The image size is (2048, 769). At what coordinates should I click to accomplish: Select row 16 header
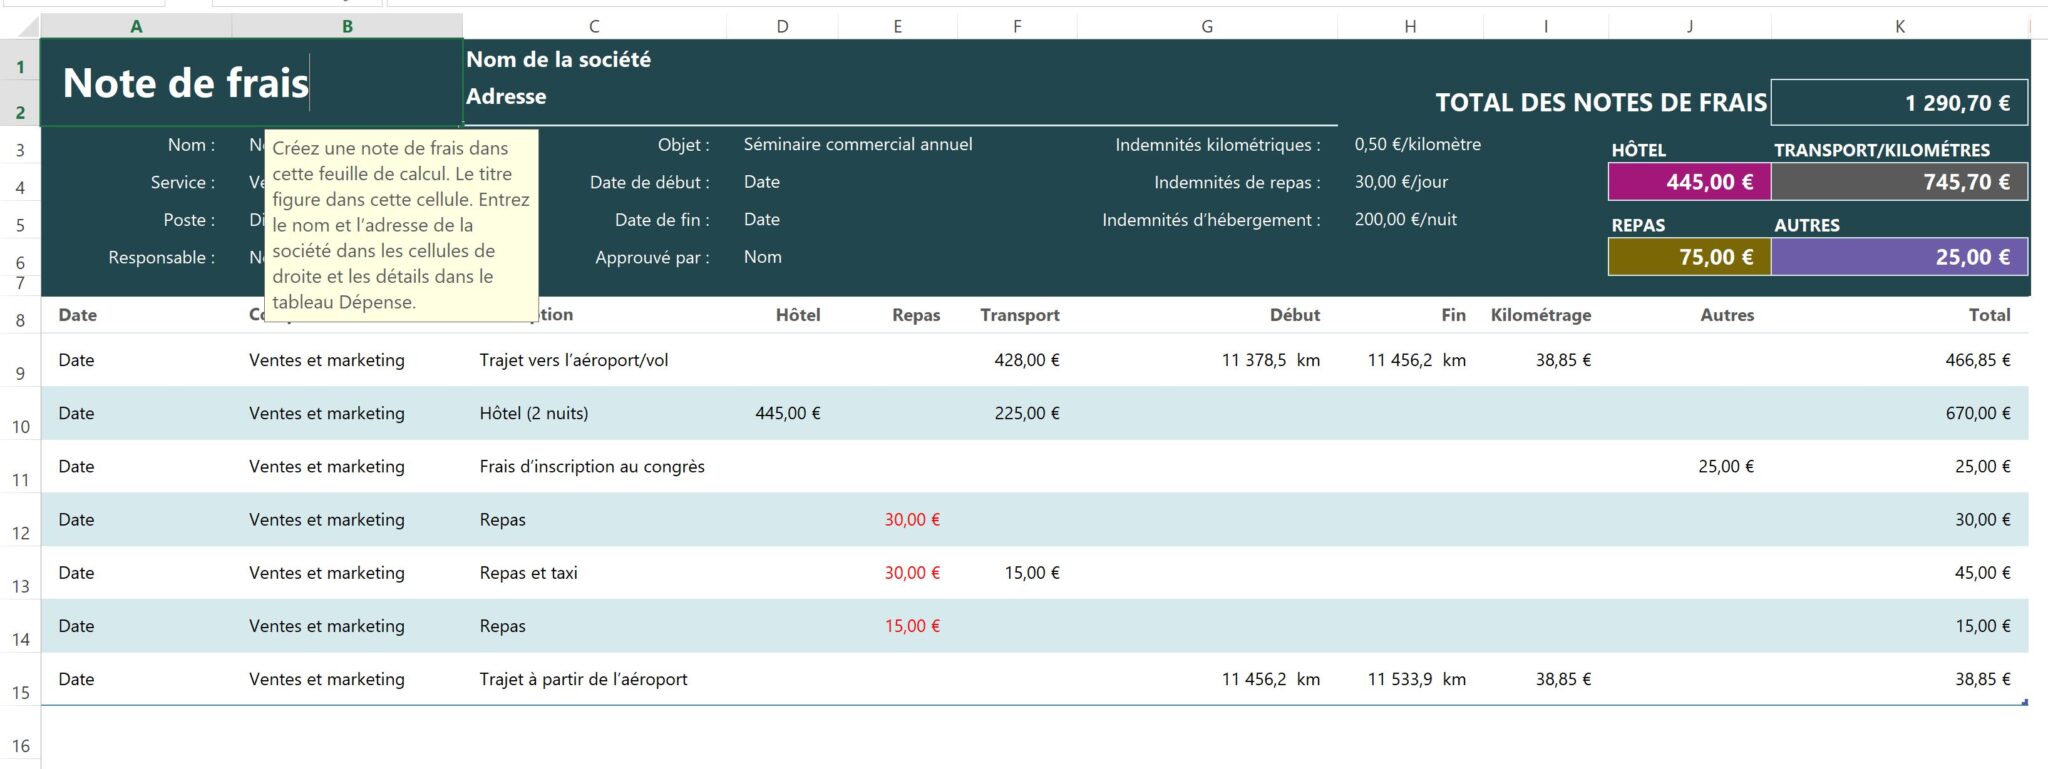(20, 746)
